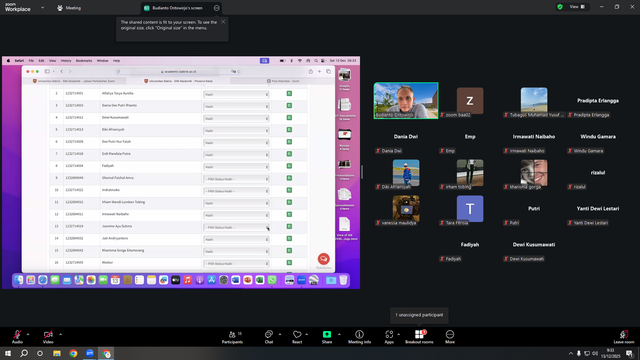
Task: Open the Windows Start menu
Action: pos(8,353)
